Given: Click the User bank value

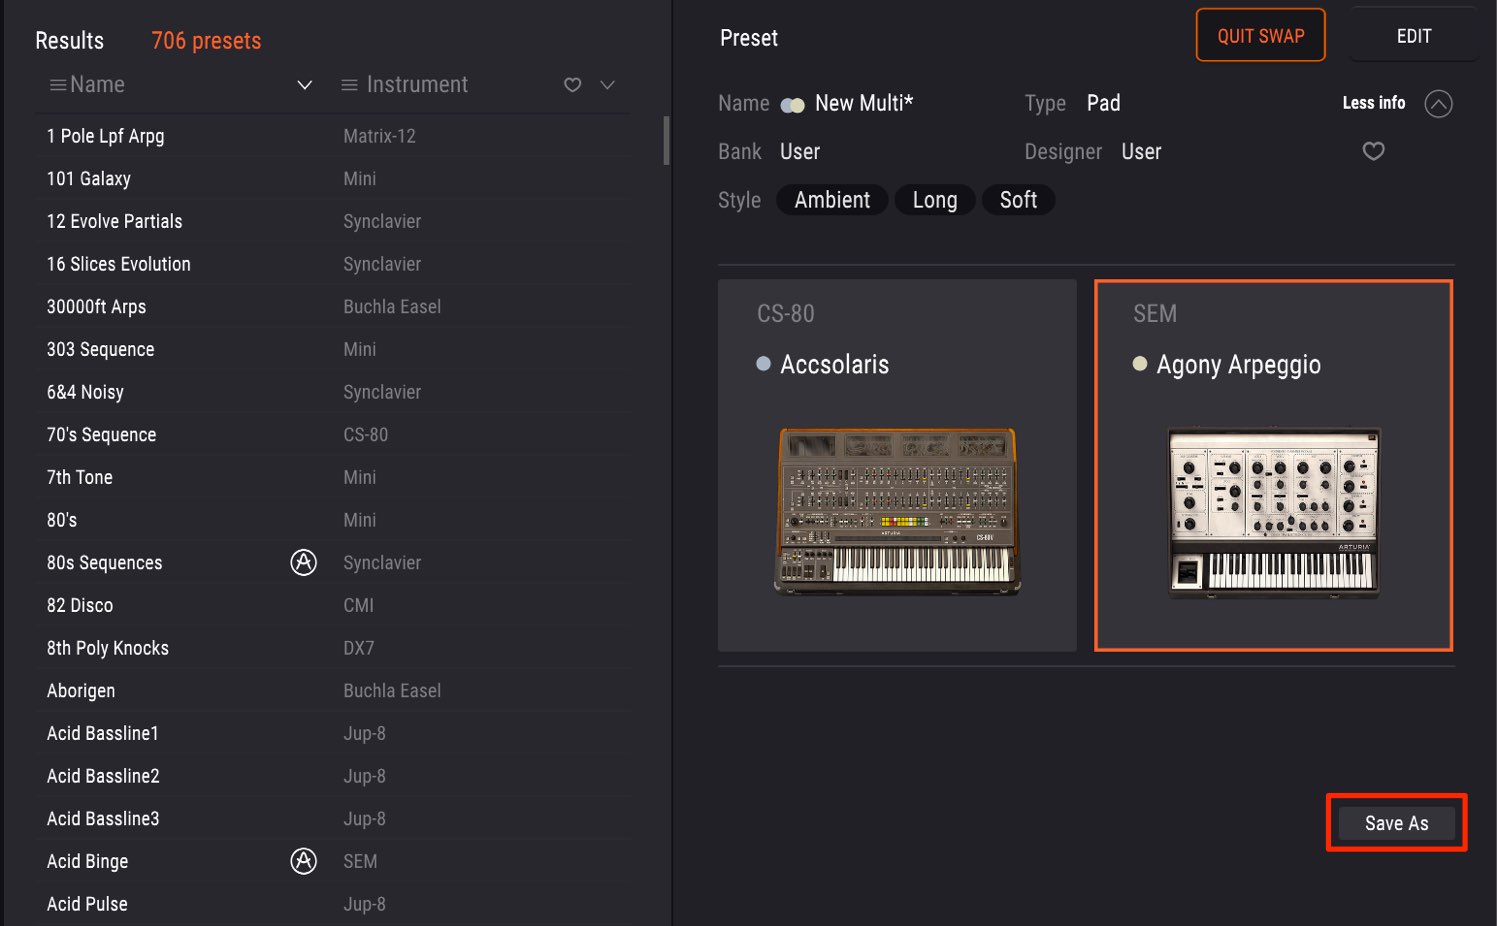Looking at the screenshot, I should coord(800,152).
